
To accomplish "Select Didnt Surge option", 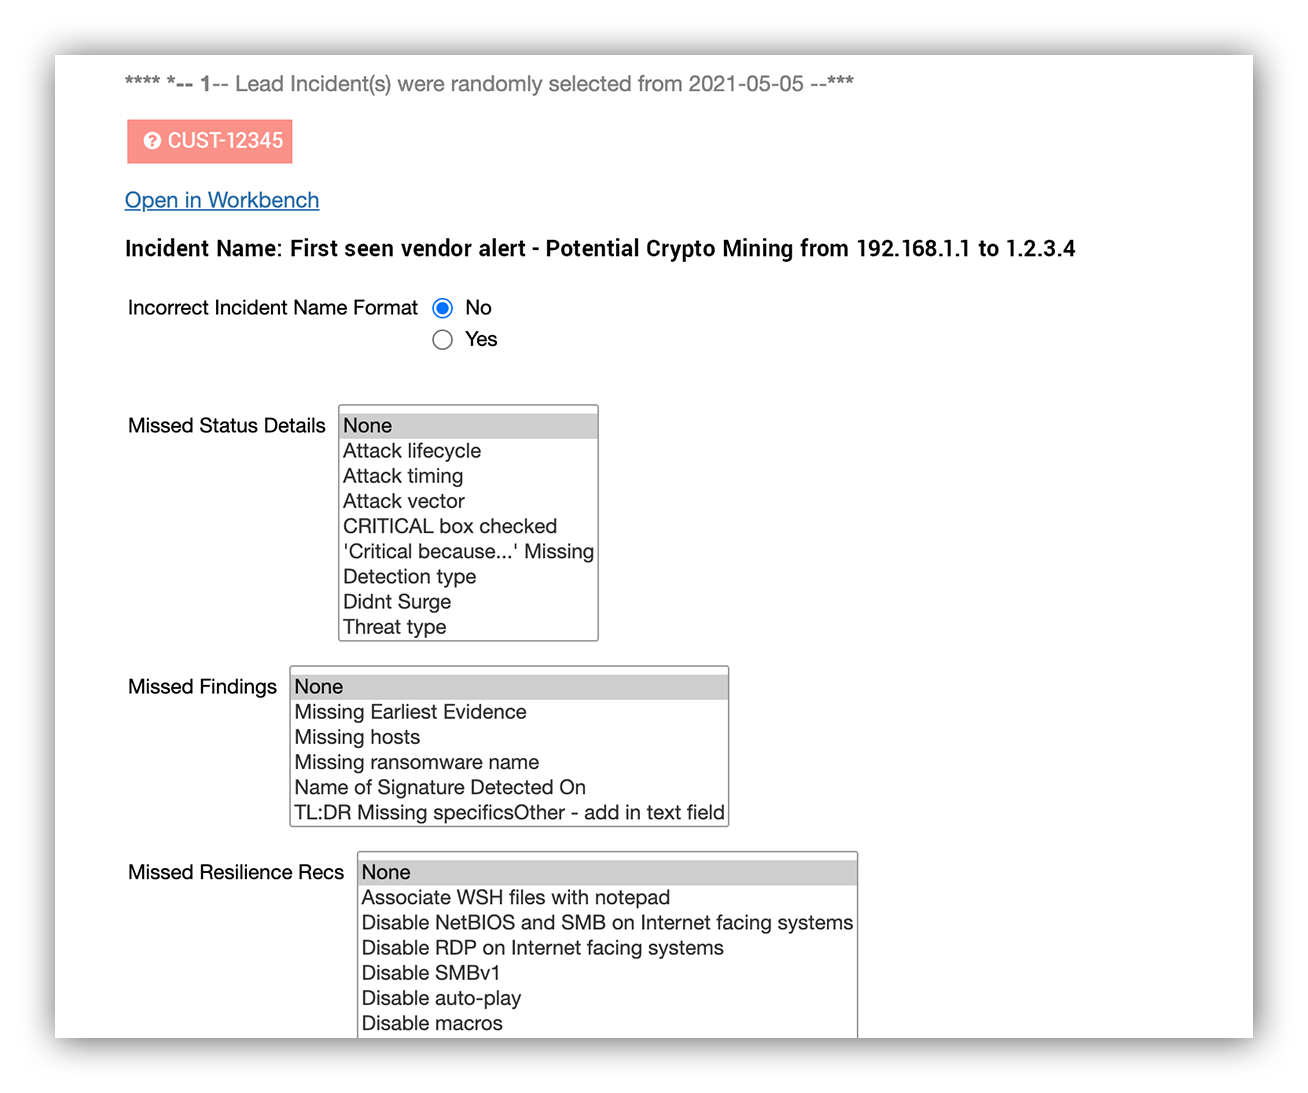I will click(468, 602).
